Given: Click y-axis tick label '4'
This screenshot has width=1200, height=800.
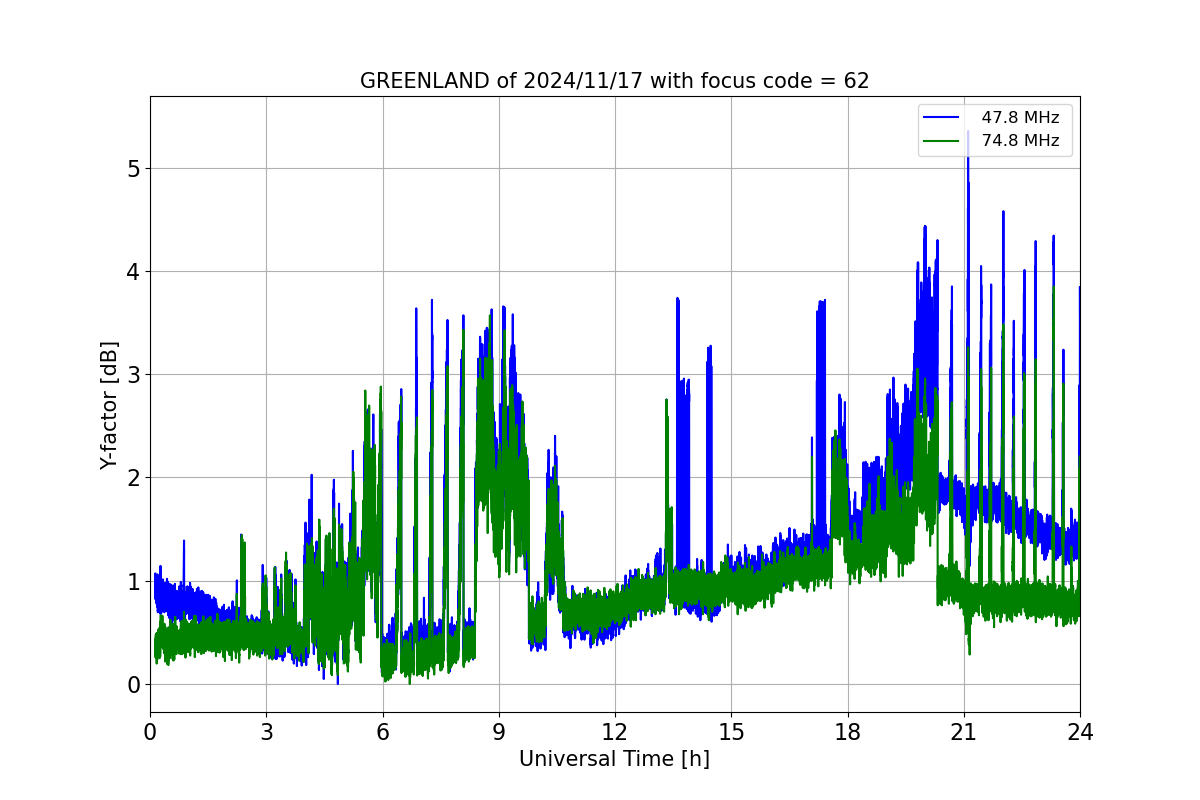Looking at the screenshot, I should [132, 272].
